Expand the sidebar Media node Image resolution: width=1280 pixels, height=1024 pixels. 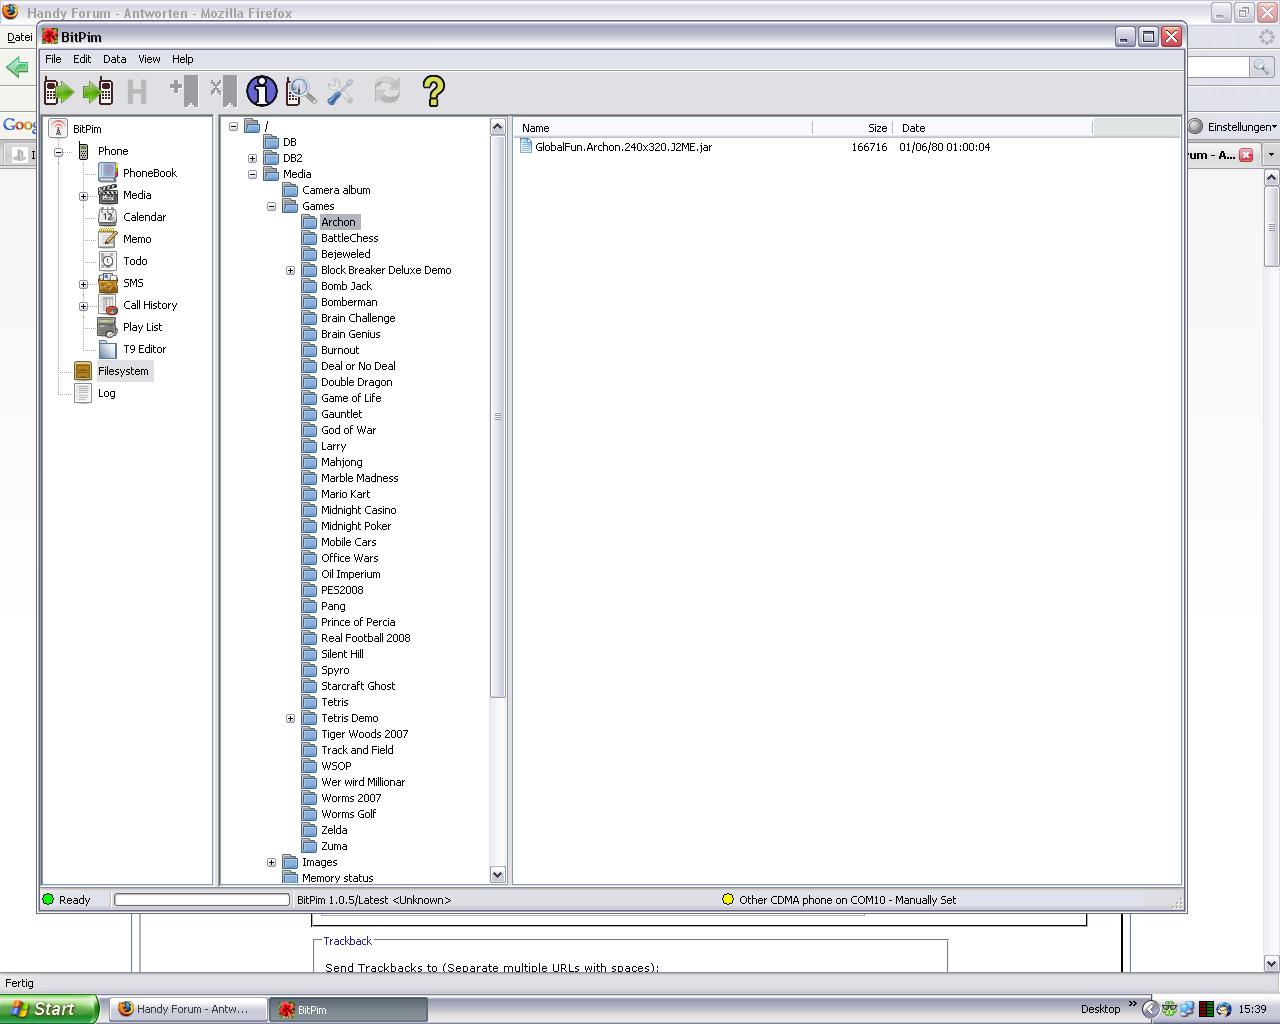coord(84,196)
